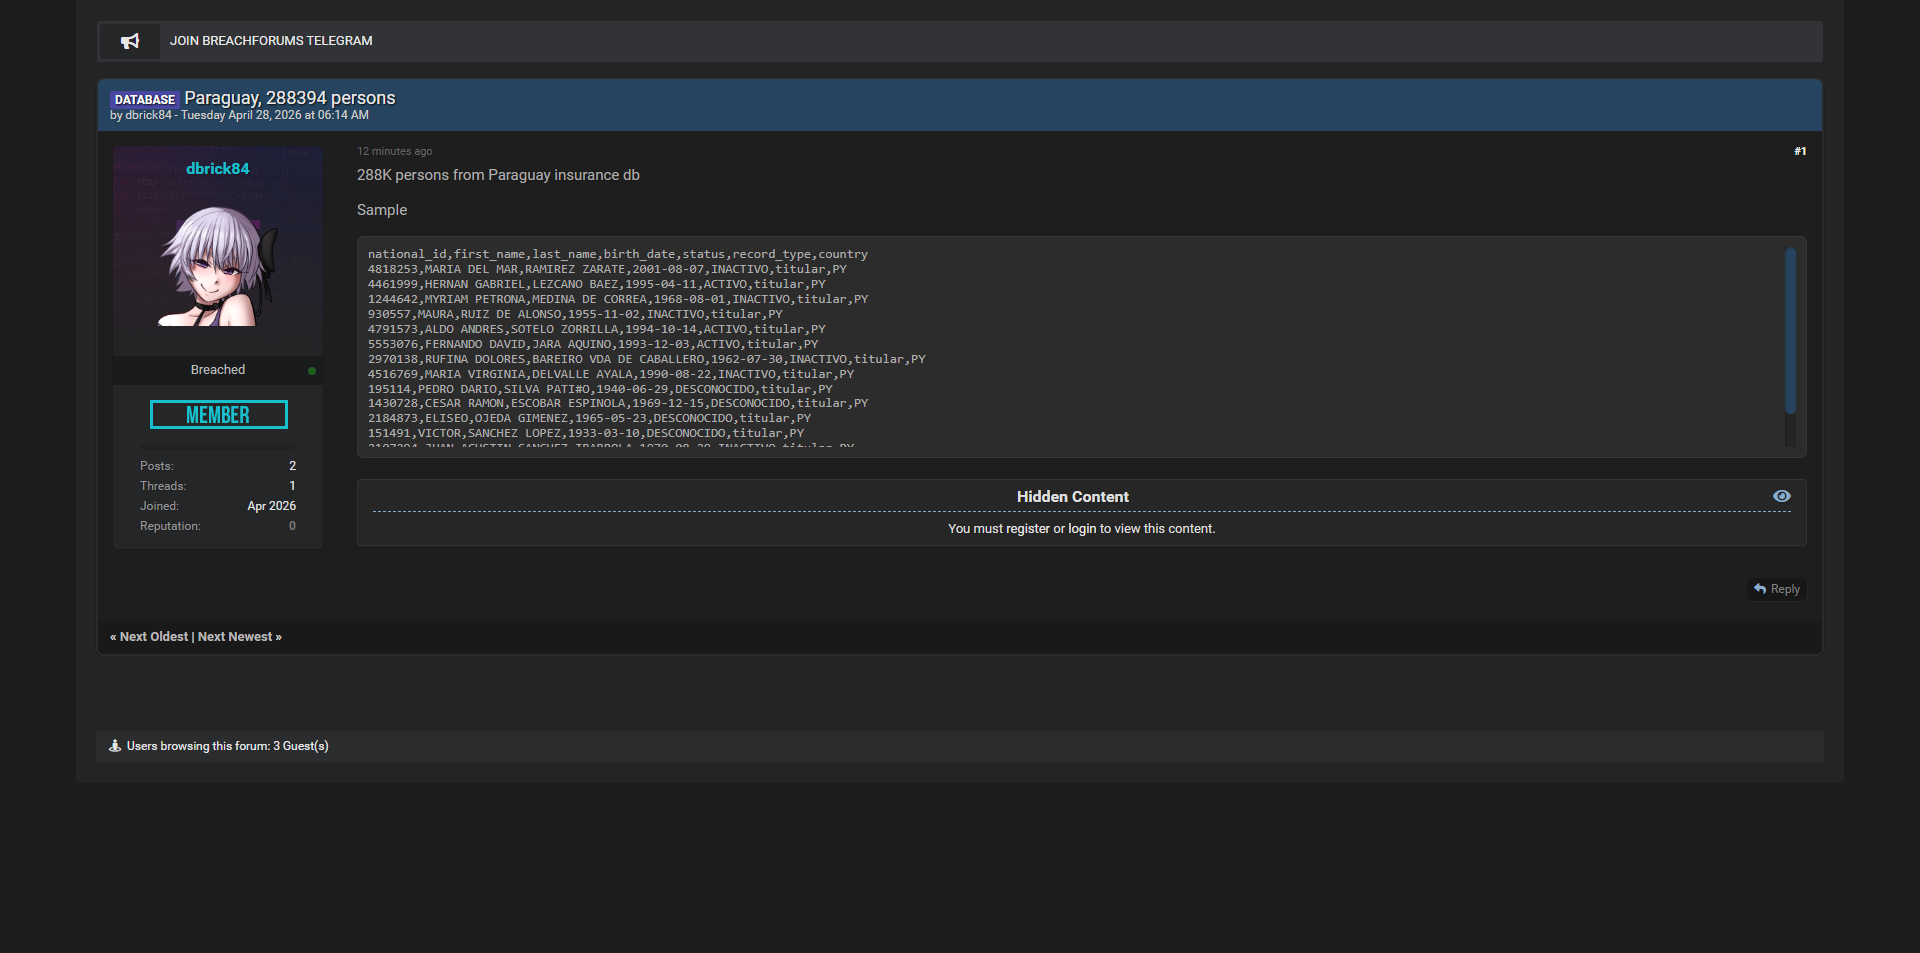Click the MEMBER rank badge

[x=218, y=415]
